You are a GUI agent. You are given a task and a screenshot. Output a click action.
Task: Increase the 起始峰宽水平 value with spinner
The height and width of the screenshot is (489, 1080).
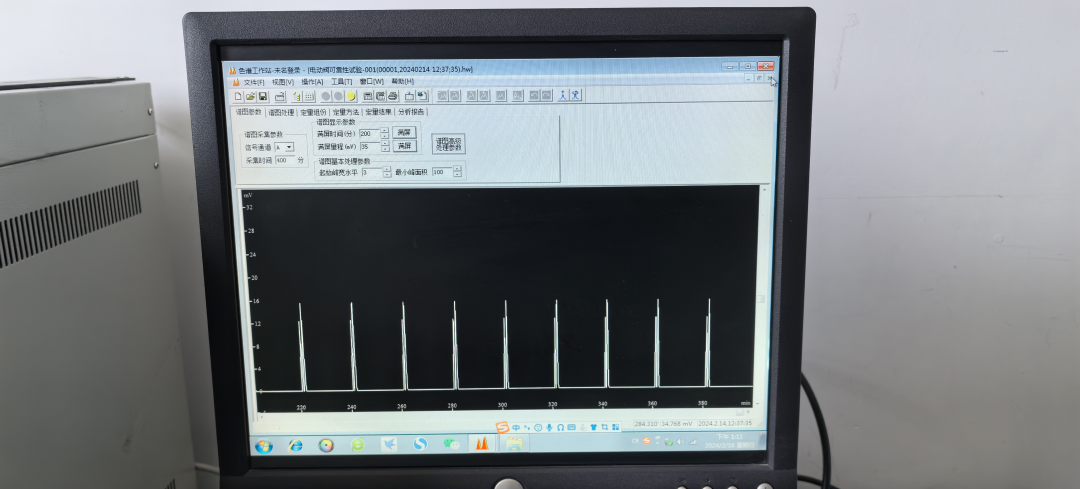coord(387,169)
